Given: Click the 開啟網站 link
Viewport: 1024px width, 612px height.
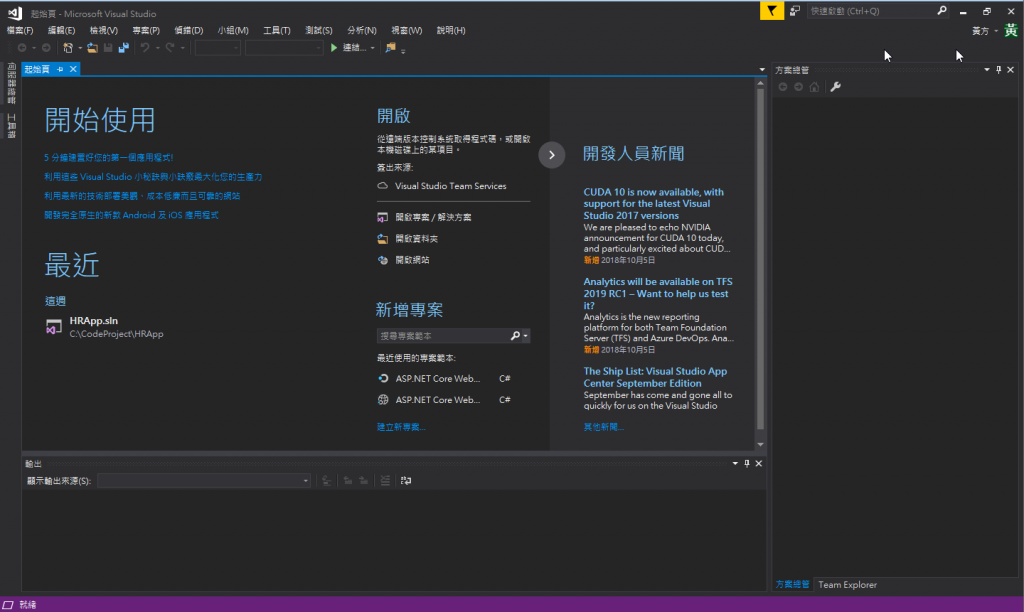Looking at the screenshot, I should 412,260.
